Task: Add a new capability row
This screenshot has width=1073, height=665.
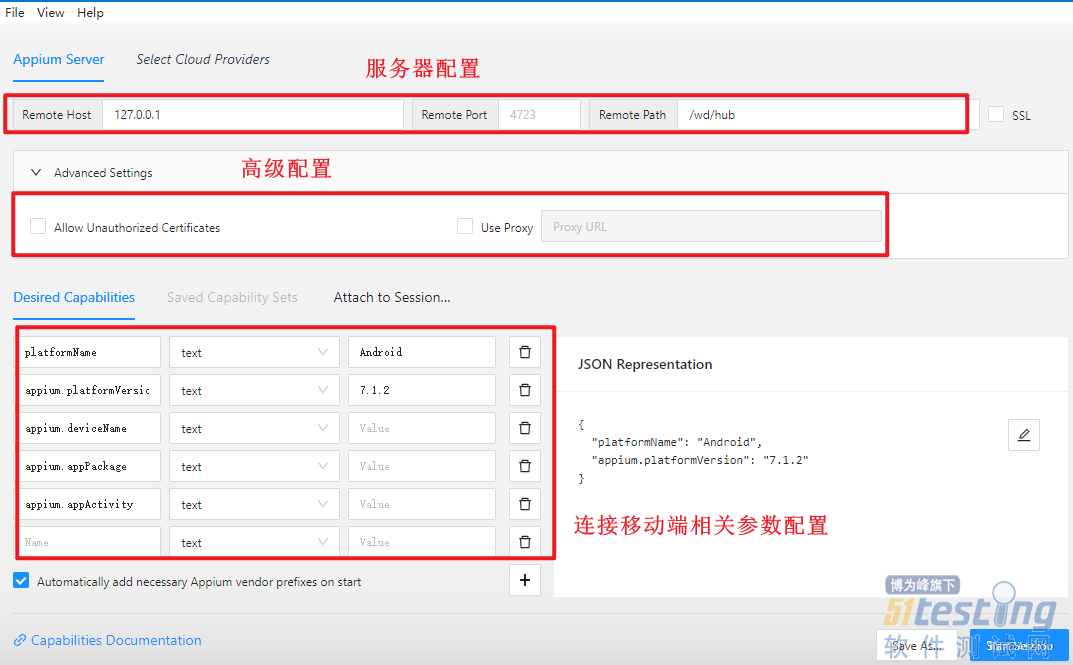Action: click(524, 579)
